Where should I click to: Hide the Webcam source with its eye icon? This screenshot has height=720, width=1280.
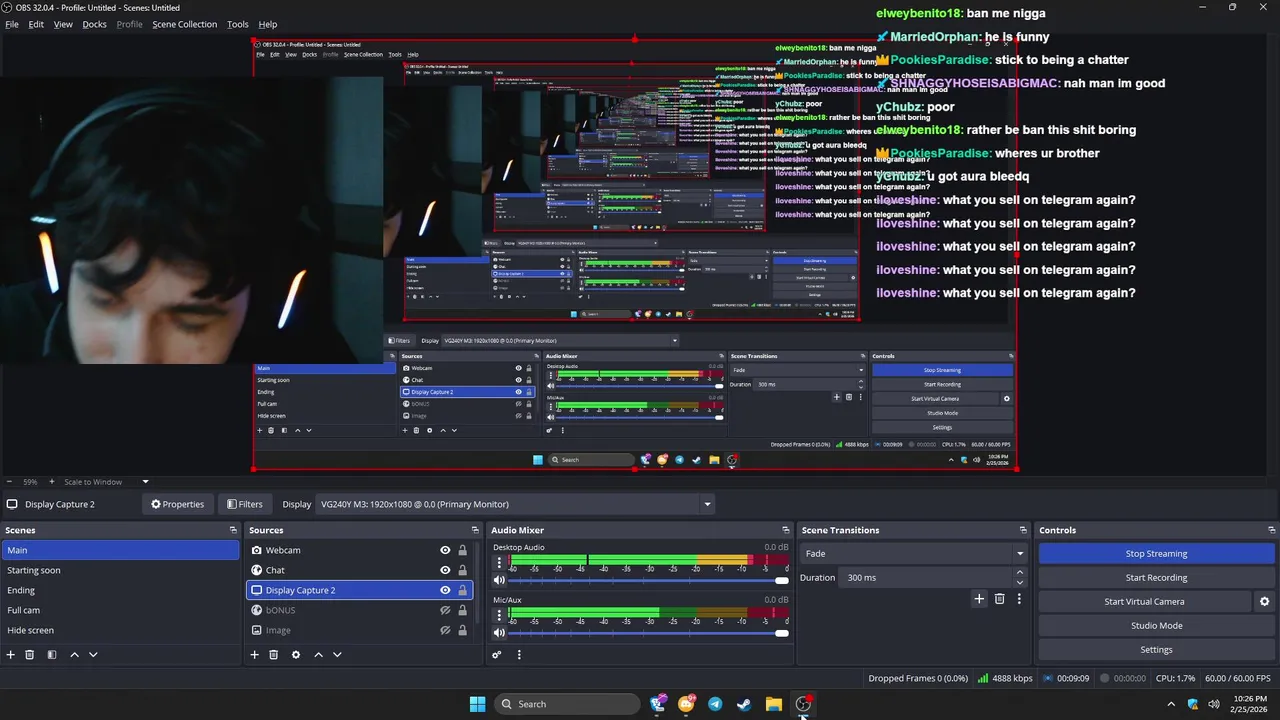445,550
